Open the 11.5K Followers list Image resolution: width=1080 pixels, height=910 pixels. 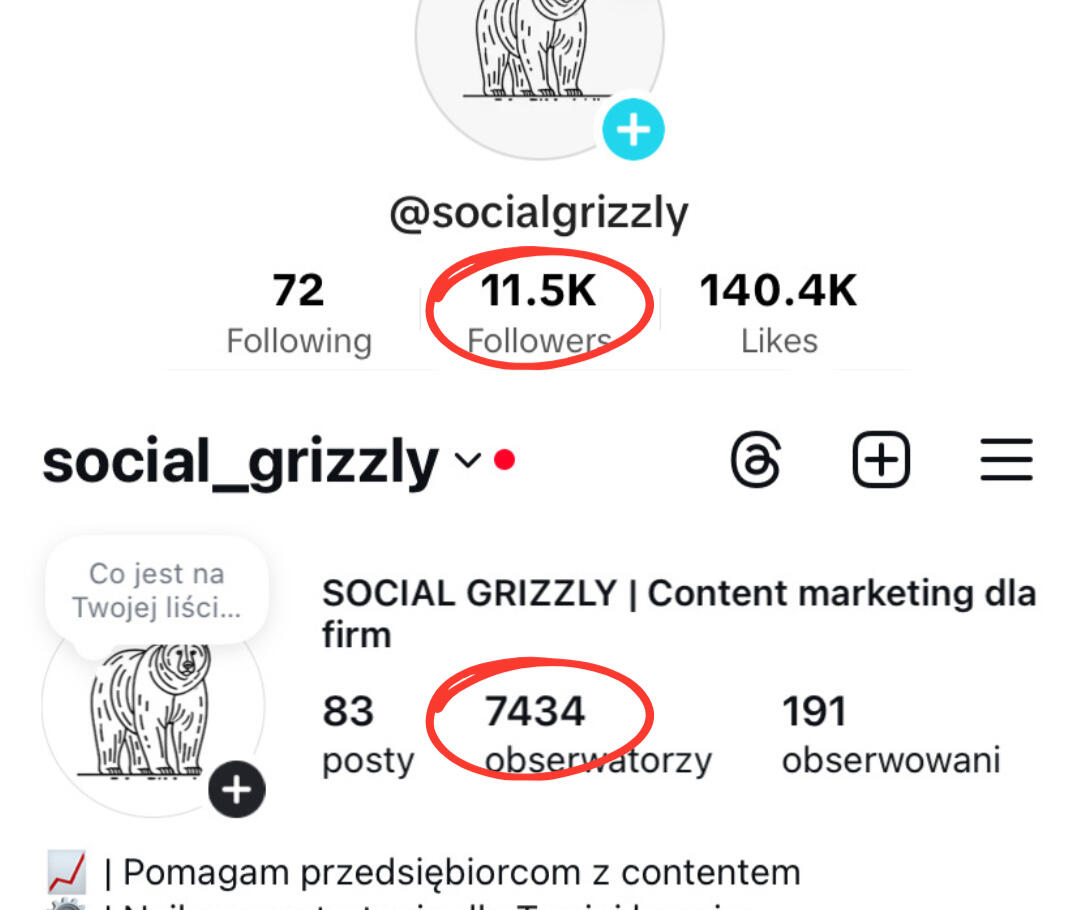tap(539, 314)
